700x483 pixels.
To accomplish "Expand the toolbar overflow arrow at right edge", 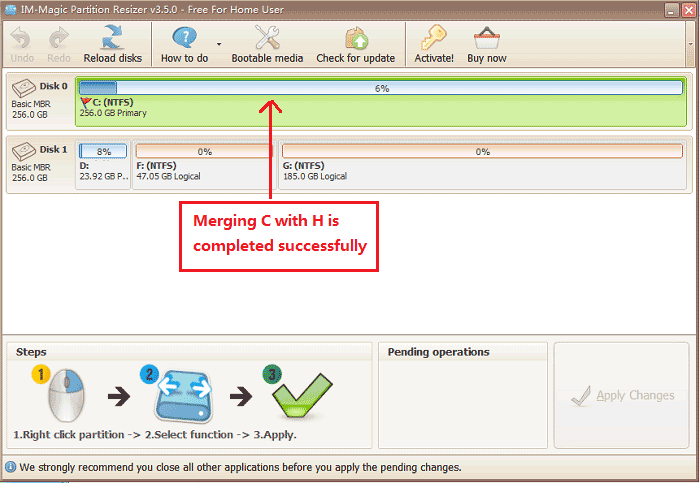I will pos(690,44).
